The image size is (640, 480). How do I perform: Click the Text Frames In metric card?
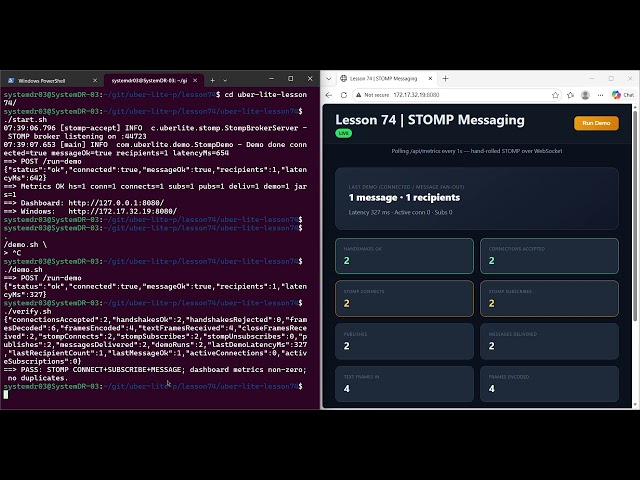tap(404, 384)
